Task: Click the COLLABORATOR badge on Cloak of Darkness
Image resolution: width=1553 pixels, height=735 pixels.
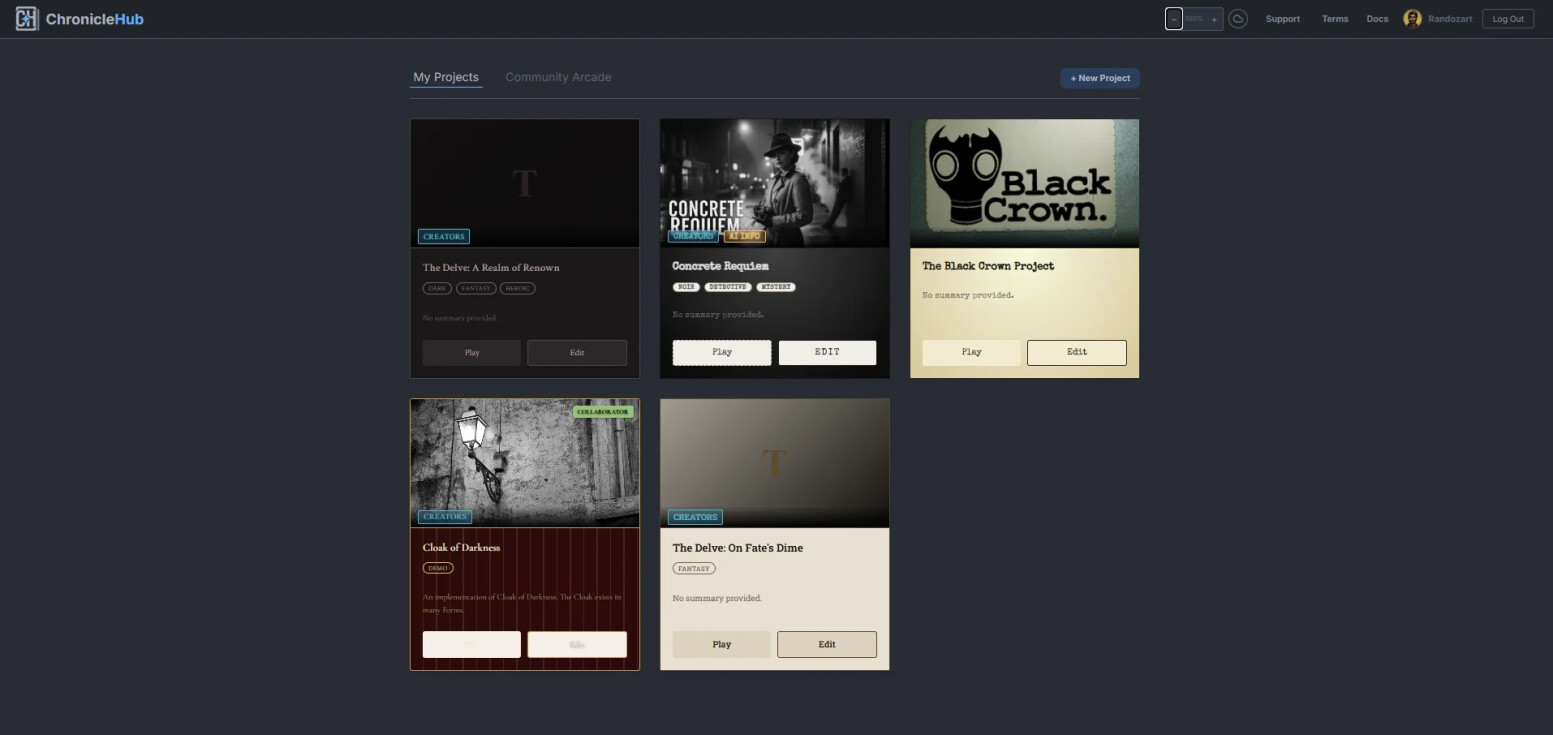Action: pyautogui.click(x=603, y=412)
